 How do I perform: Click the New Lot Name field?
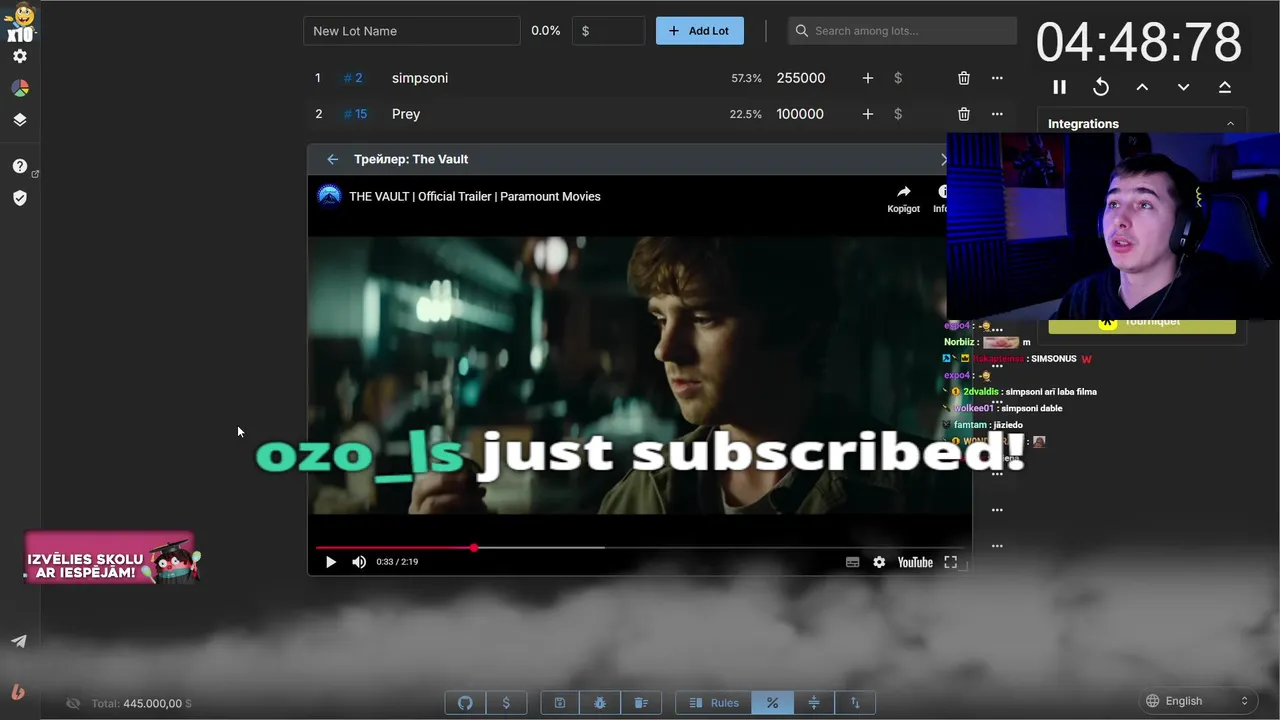[412, 31]
